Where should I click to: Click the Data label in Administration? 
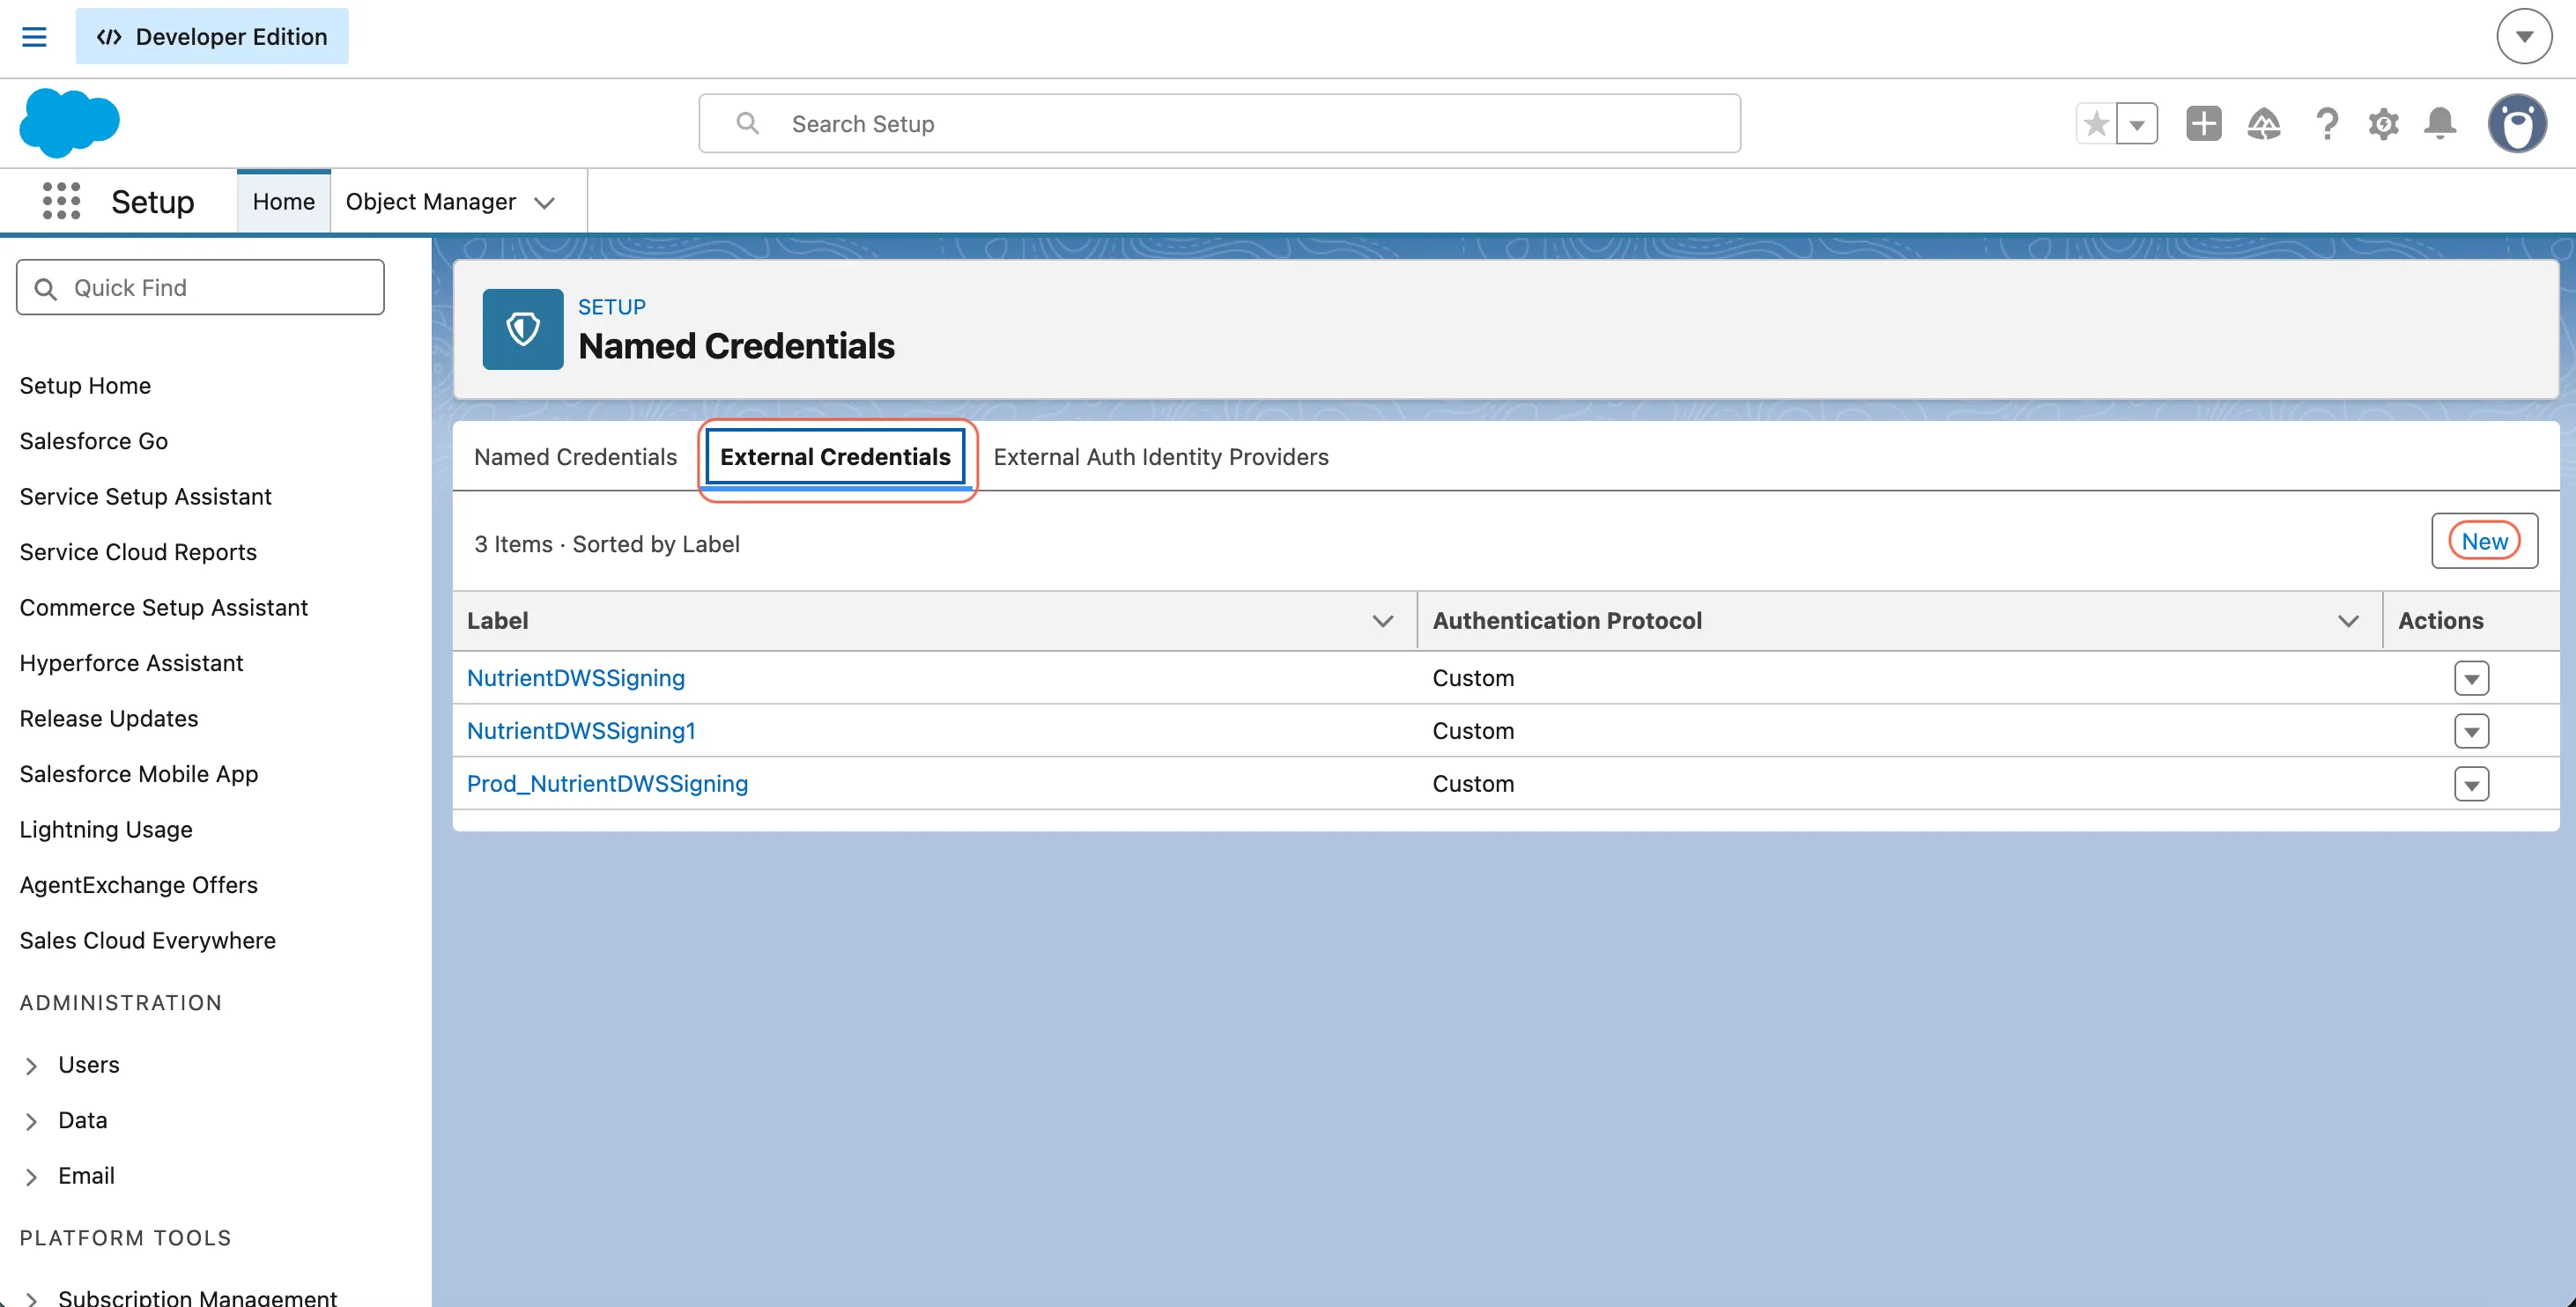(x=82, y=1120)
